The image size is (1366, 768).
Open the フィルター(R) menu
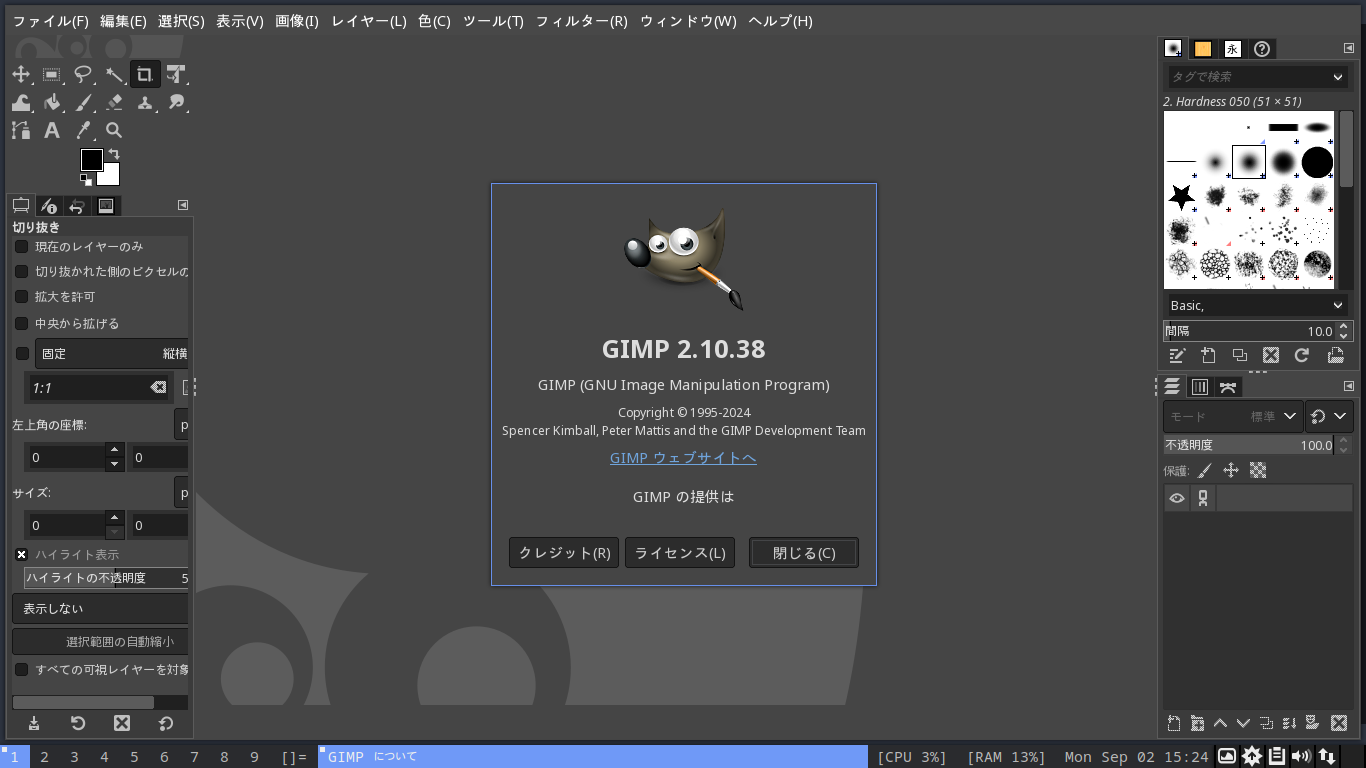pos(581,21)
